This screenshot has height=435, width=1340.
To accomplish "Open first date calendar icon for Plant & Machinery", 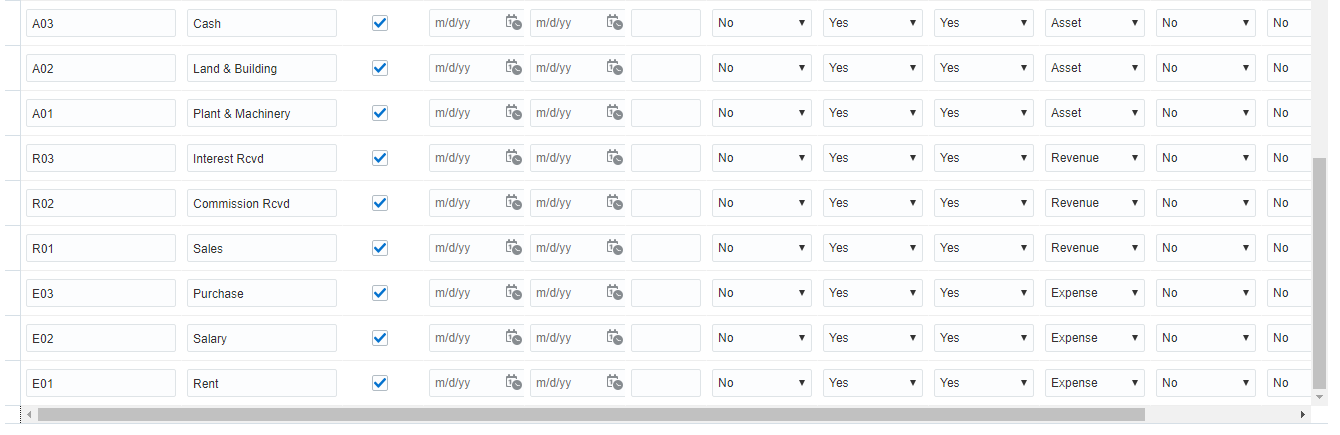I will (513, 113).
